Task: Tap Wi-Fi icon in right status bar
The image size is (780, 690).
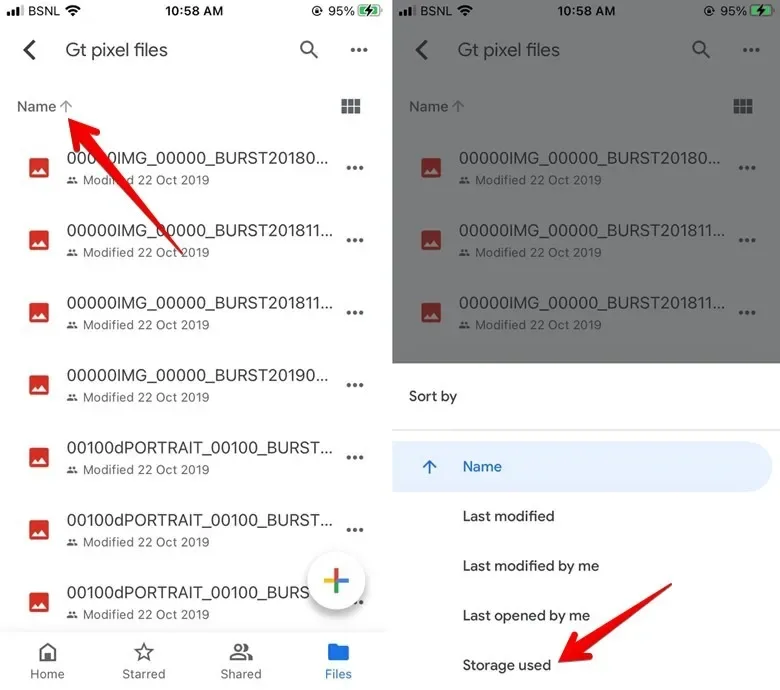Action: tap(465, 10)
